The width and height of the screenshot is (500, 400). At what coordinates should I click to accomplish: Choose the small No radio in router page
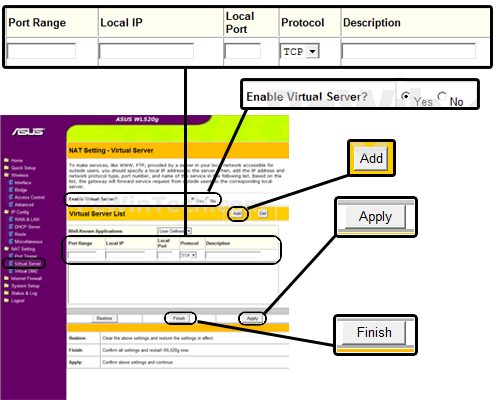click(x=207, y=200)
